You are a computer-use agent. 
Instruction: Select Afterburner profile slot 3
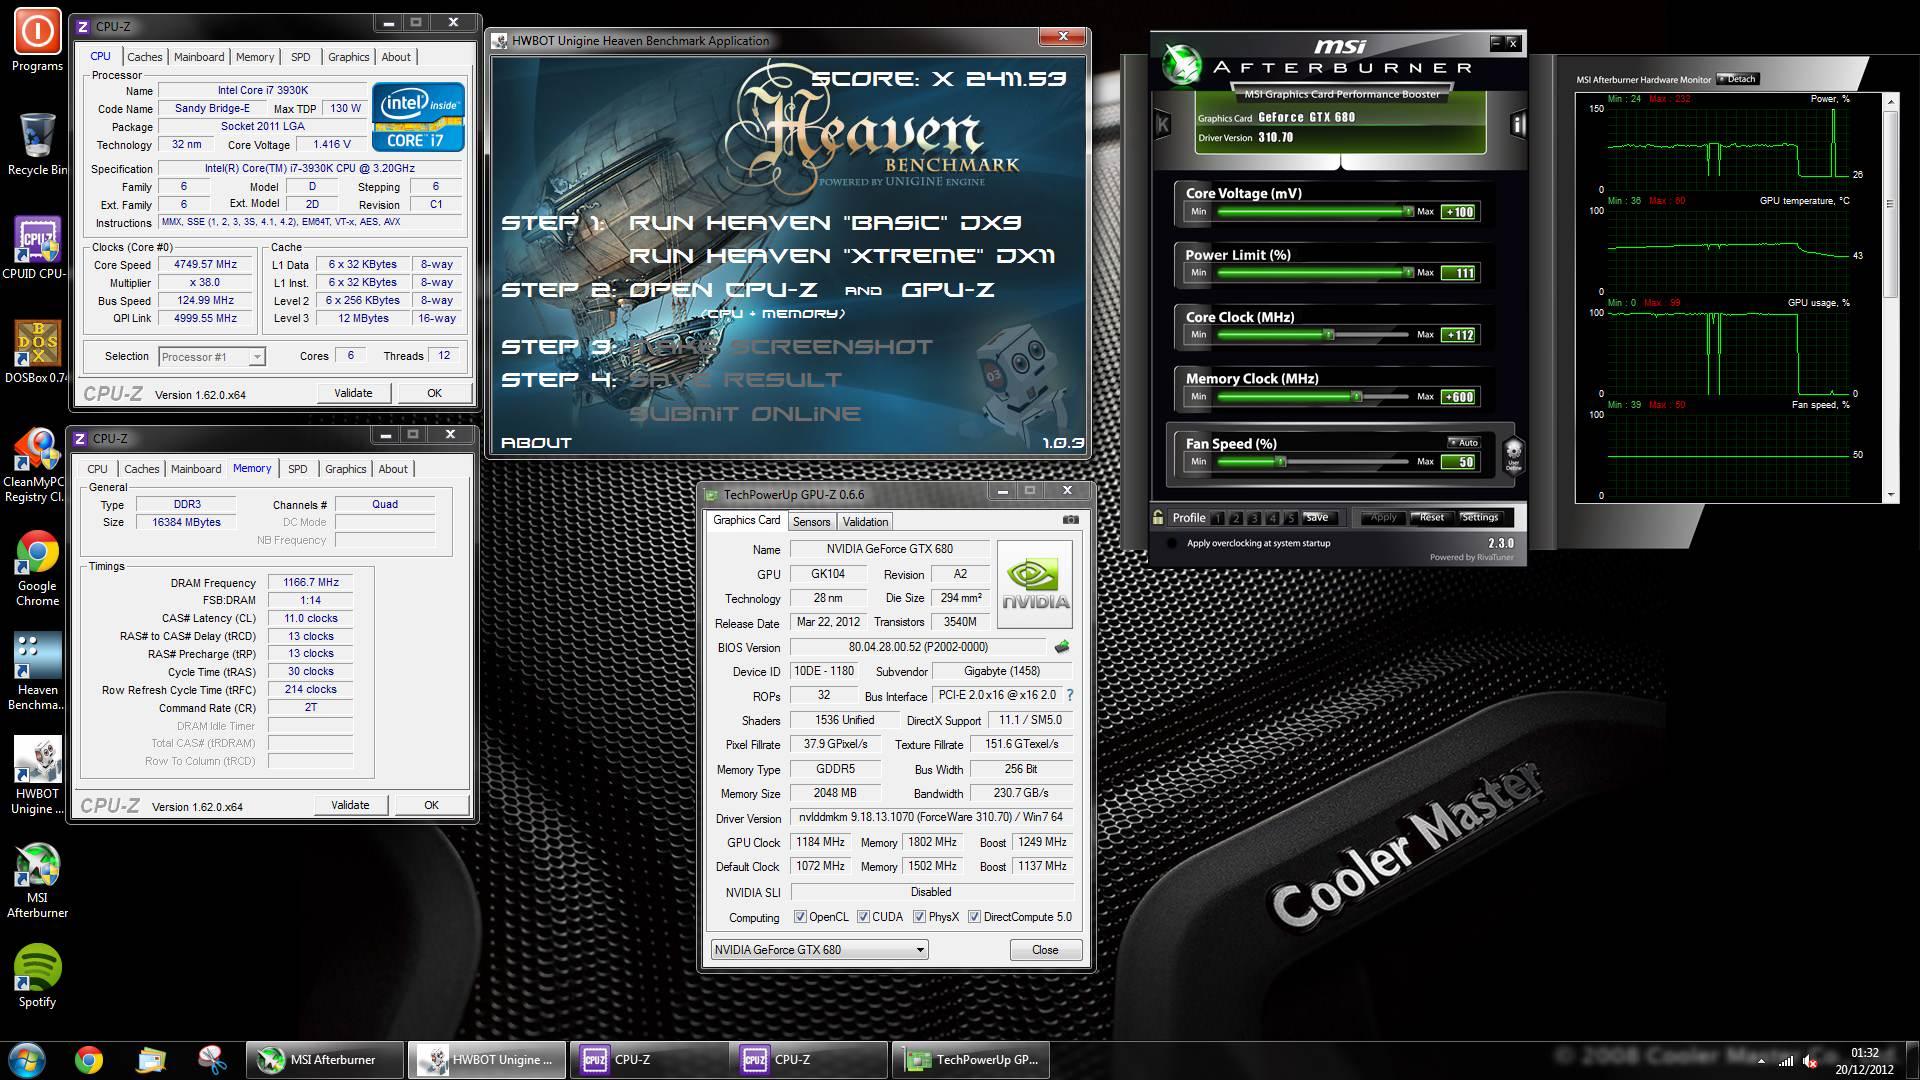[1254, 518]
